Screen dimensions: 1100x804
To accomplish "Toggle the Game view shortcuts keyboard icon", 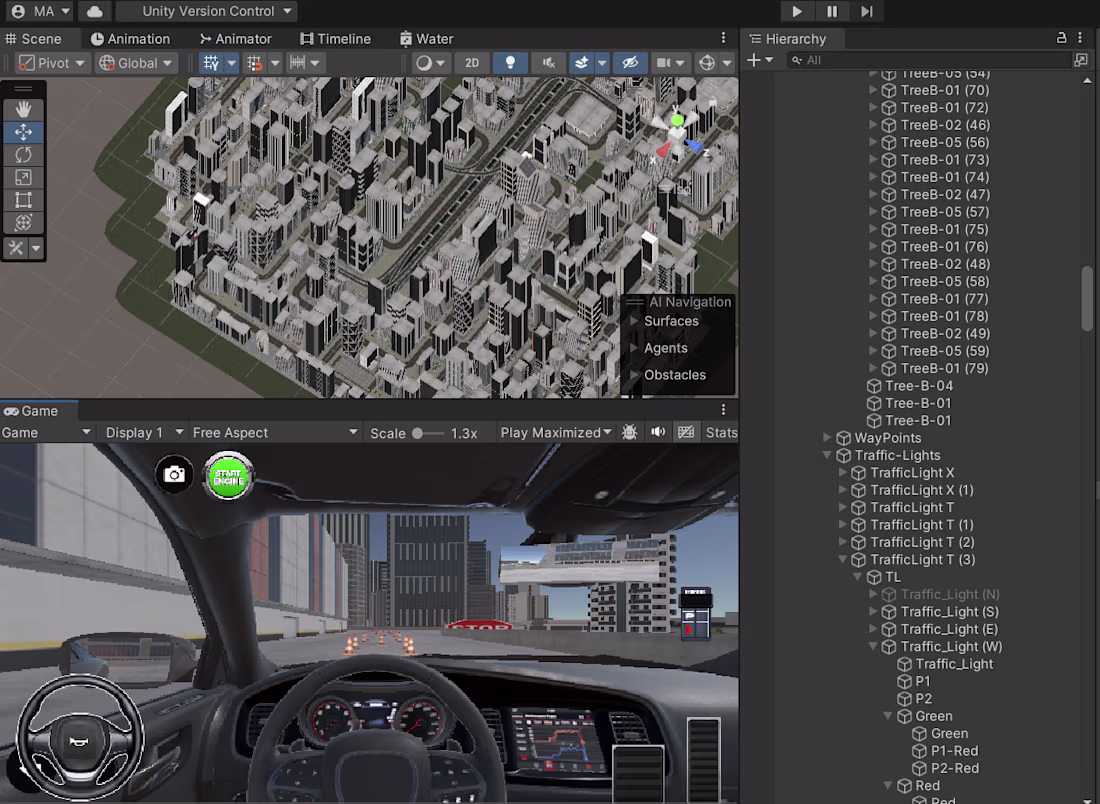I will tap(686, 432).
